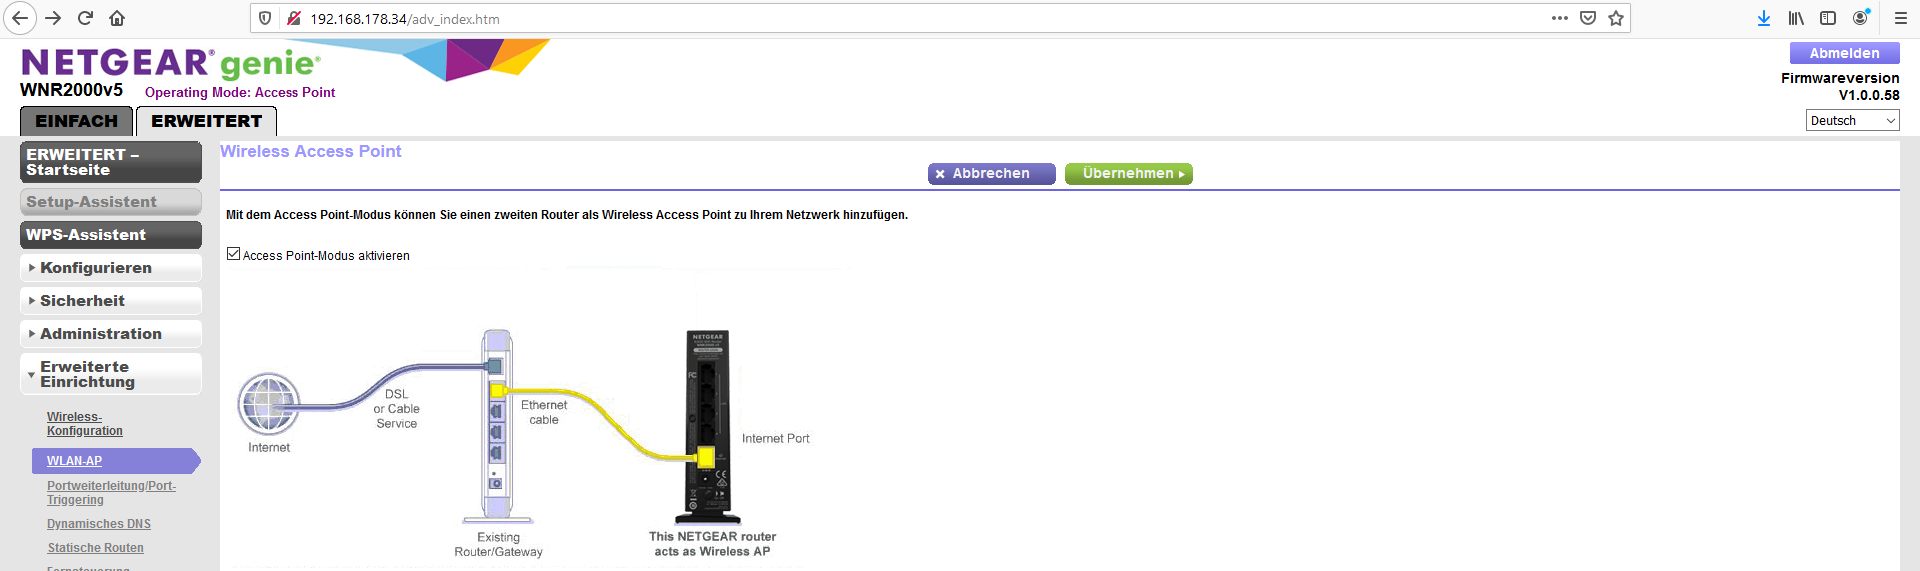Screen dimensions: 1920x571
Task: Open ERWEITERT – Startseite menu item
Action: [x=110, y=162]
